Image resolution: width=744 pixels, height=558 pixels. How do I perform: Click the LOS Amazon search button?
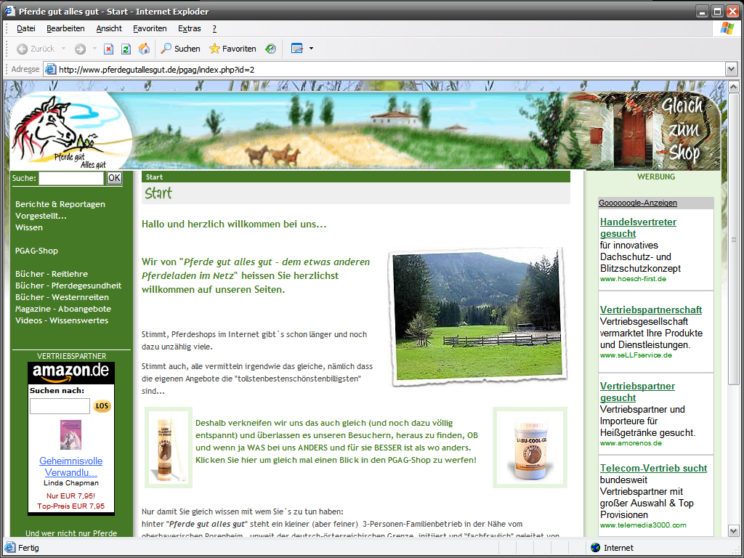click(102, 406)
